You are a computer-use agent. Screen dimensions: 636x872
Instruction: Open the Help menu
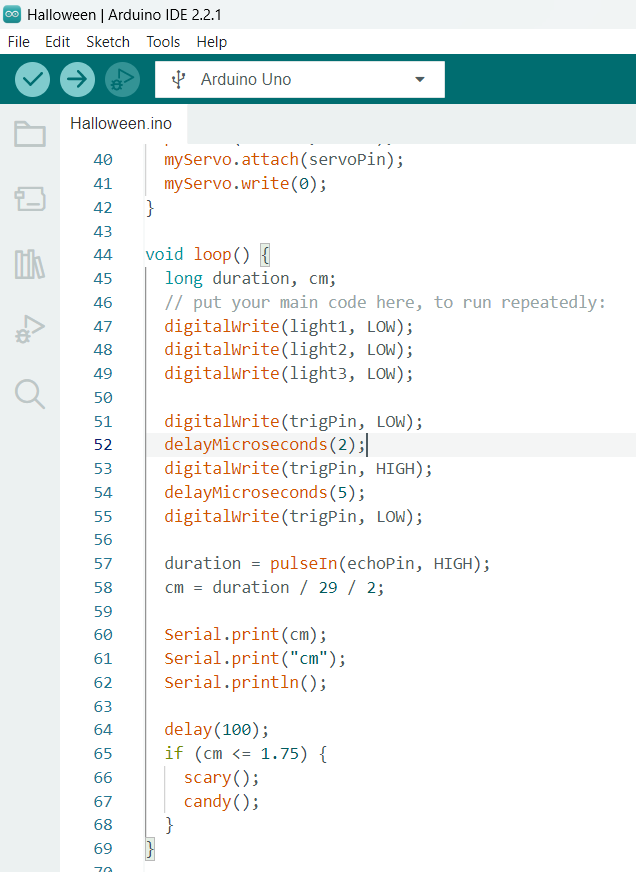[212, 42]
